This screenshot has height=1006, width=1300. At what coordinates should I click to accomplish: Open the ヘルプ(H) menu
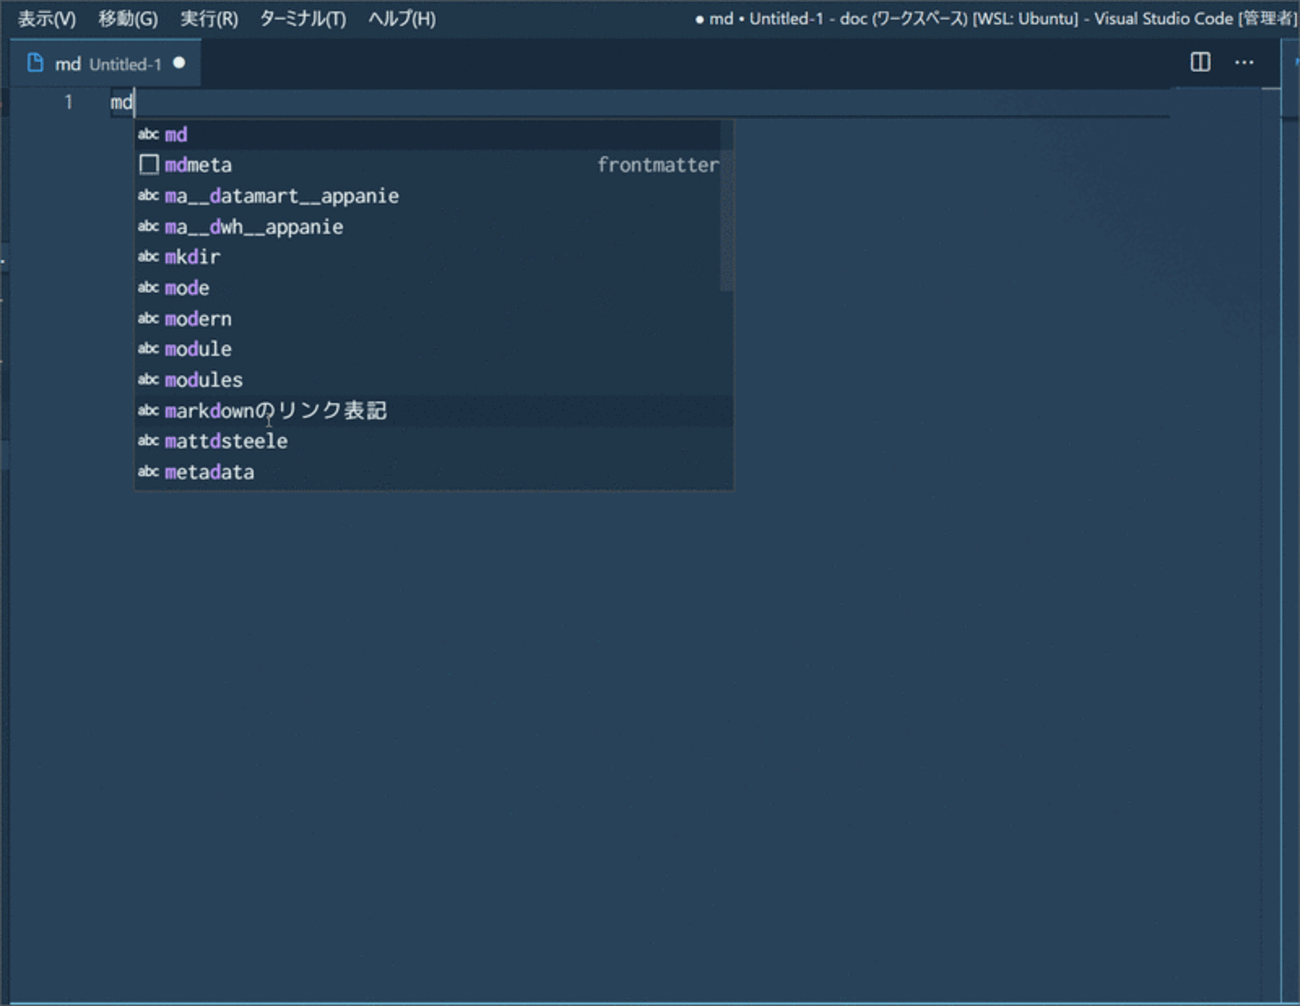tap(401, 19)
